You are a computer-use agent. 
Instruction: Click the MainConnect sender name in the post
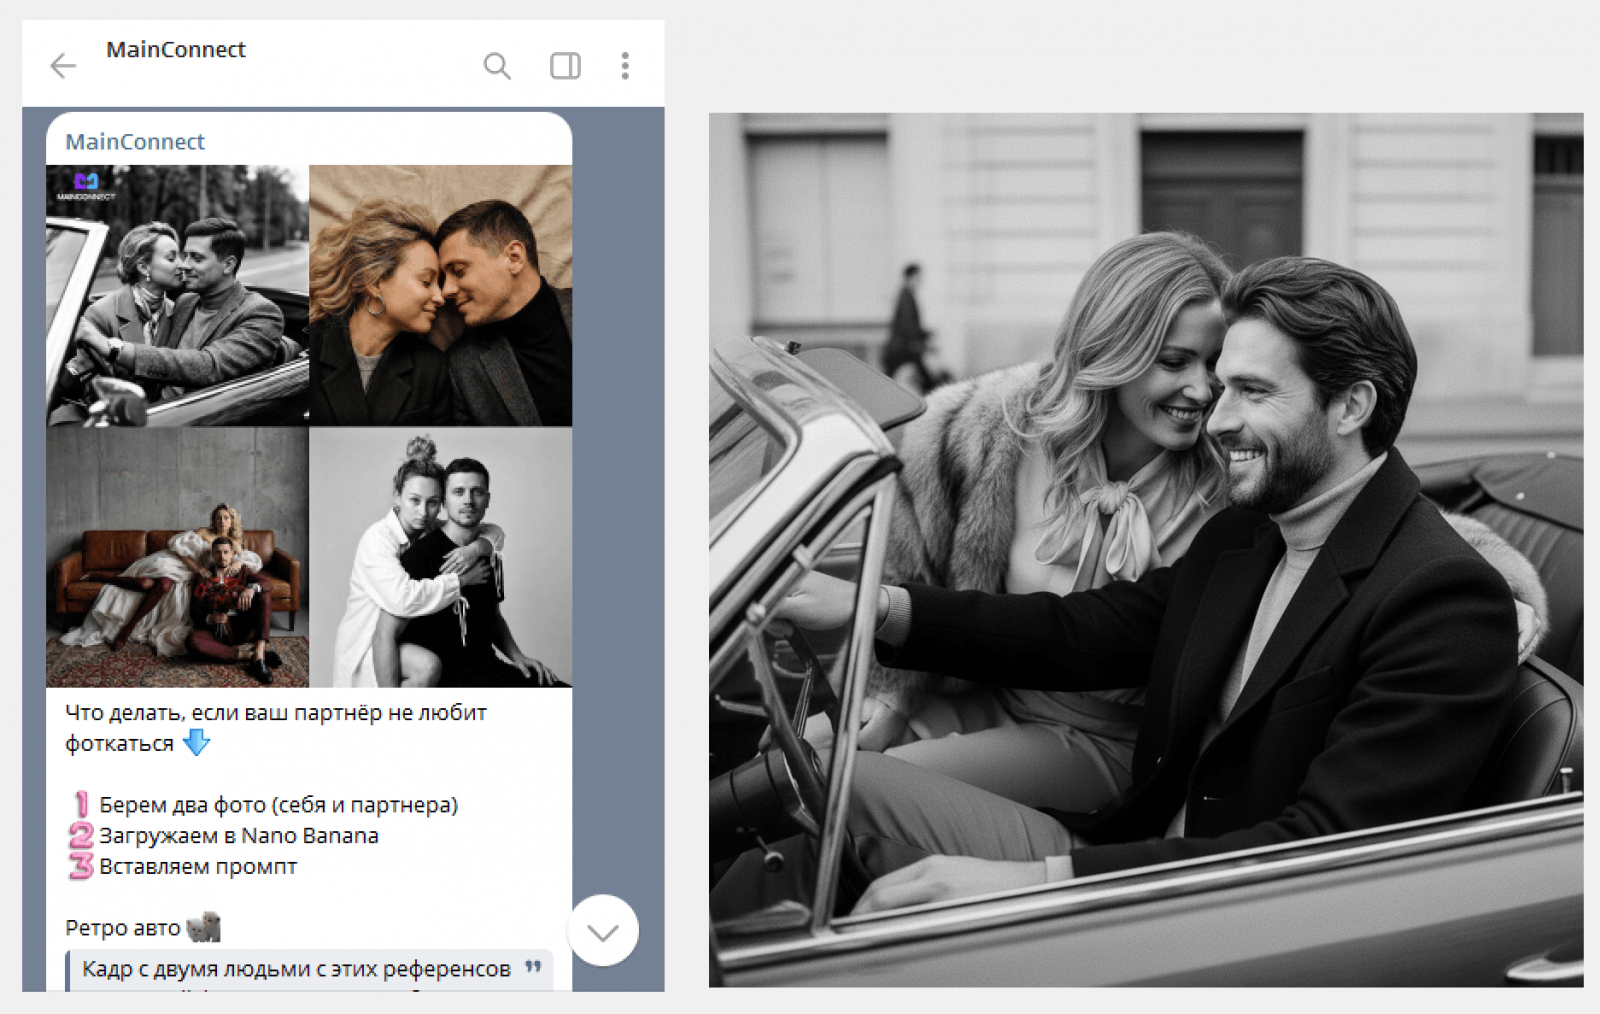point(135,142)
